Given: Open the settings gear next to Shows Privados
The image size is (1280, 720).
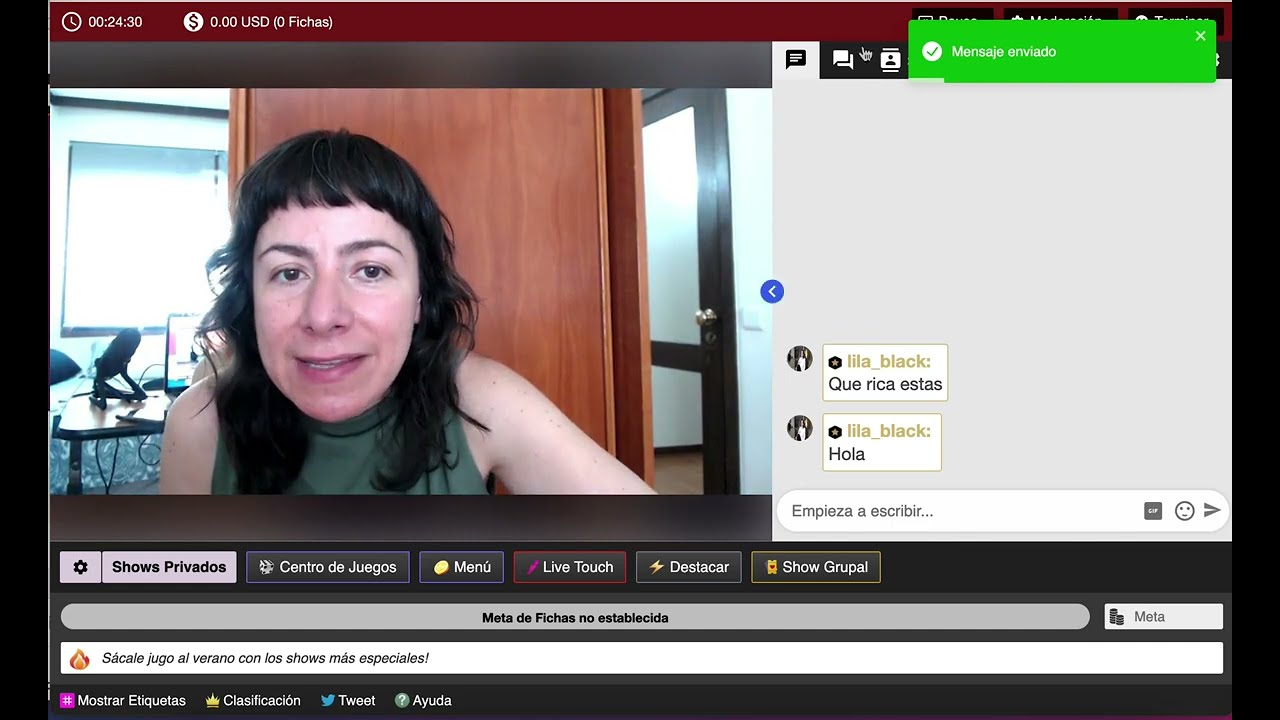Looking at the screenshot, I should click(81, 567).
